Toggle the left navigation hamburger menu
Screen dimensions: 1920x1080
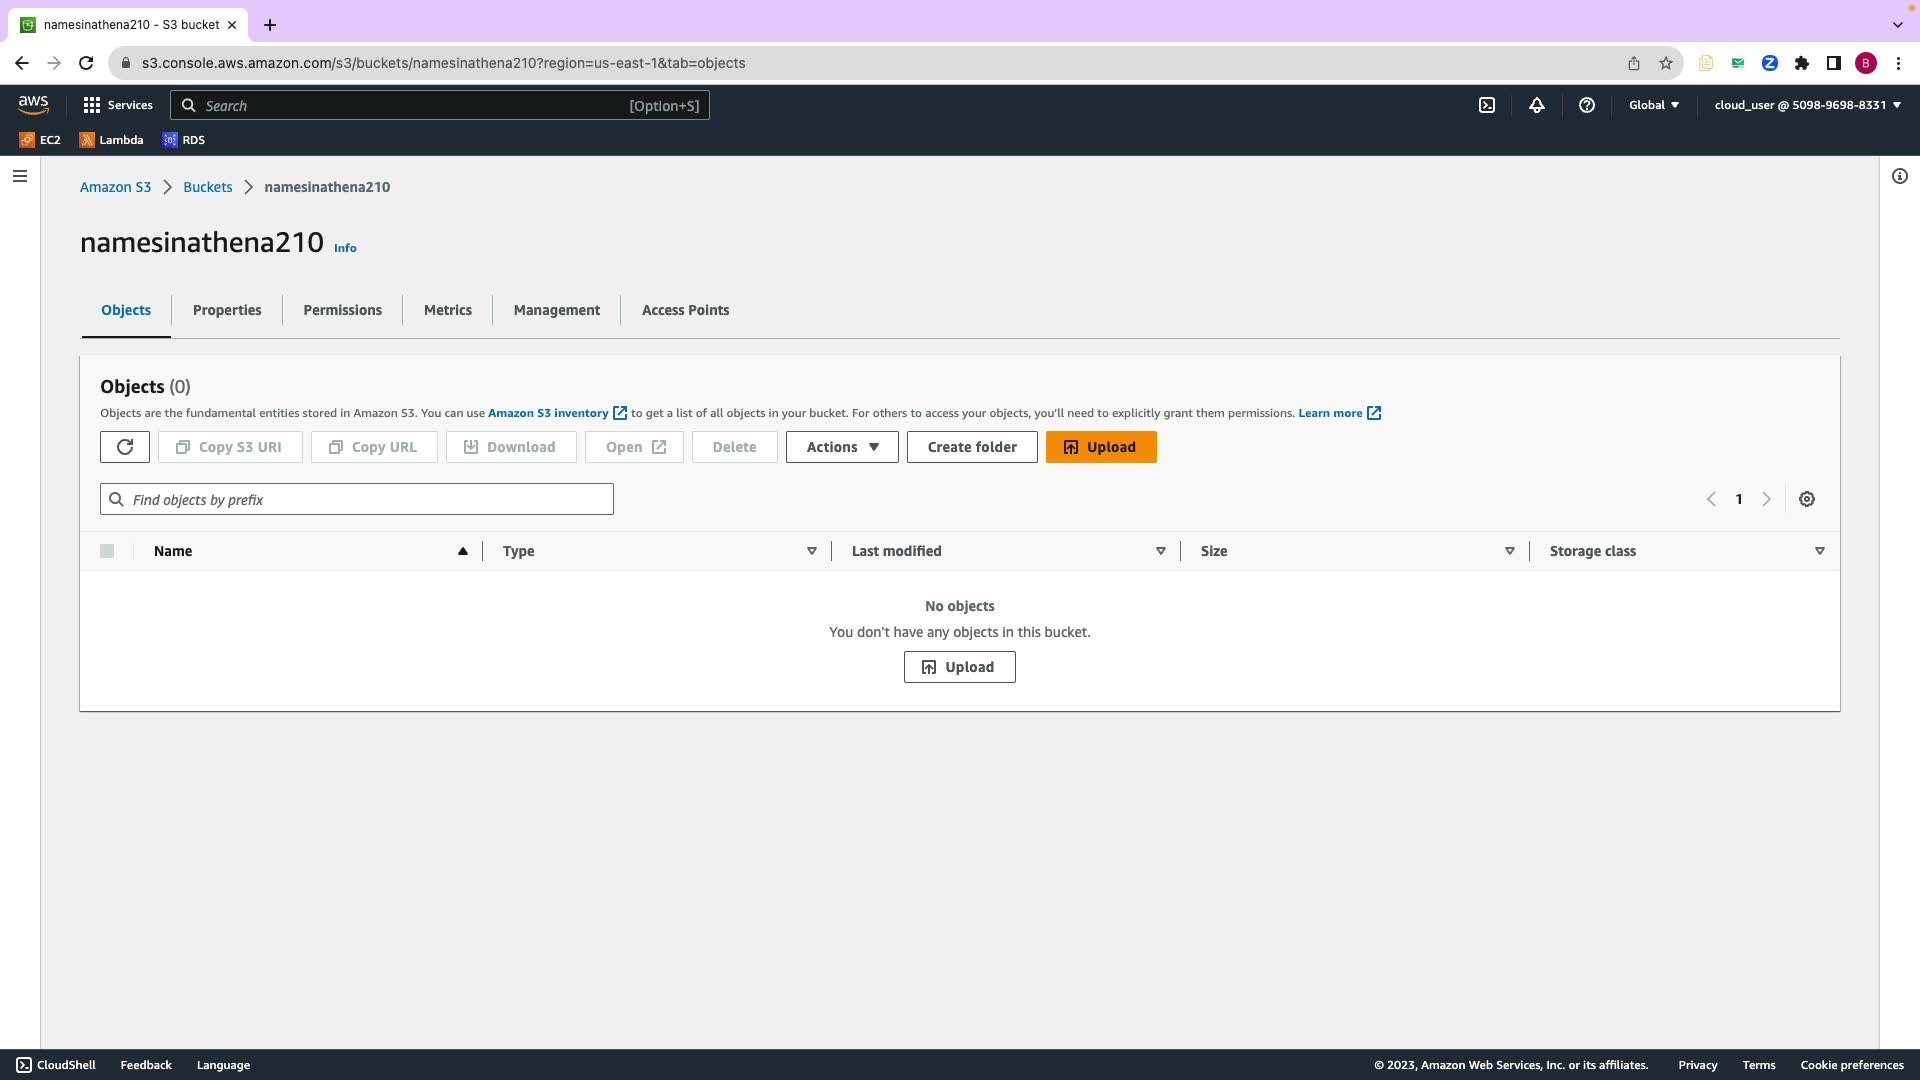[20, 176]
